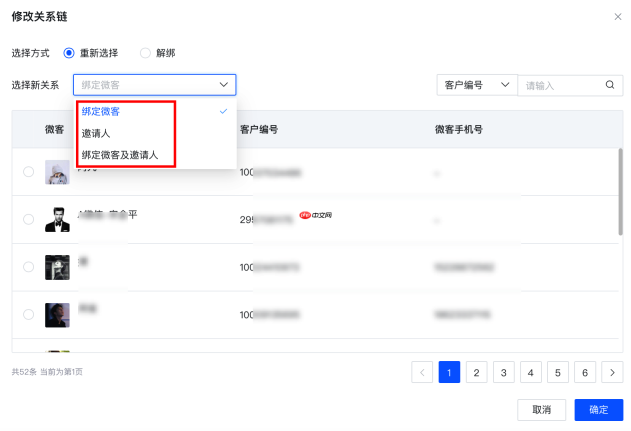
Task: Click the table's vertical scrollbar
Action: click(x=621, y=192)
